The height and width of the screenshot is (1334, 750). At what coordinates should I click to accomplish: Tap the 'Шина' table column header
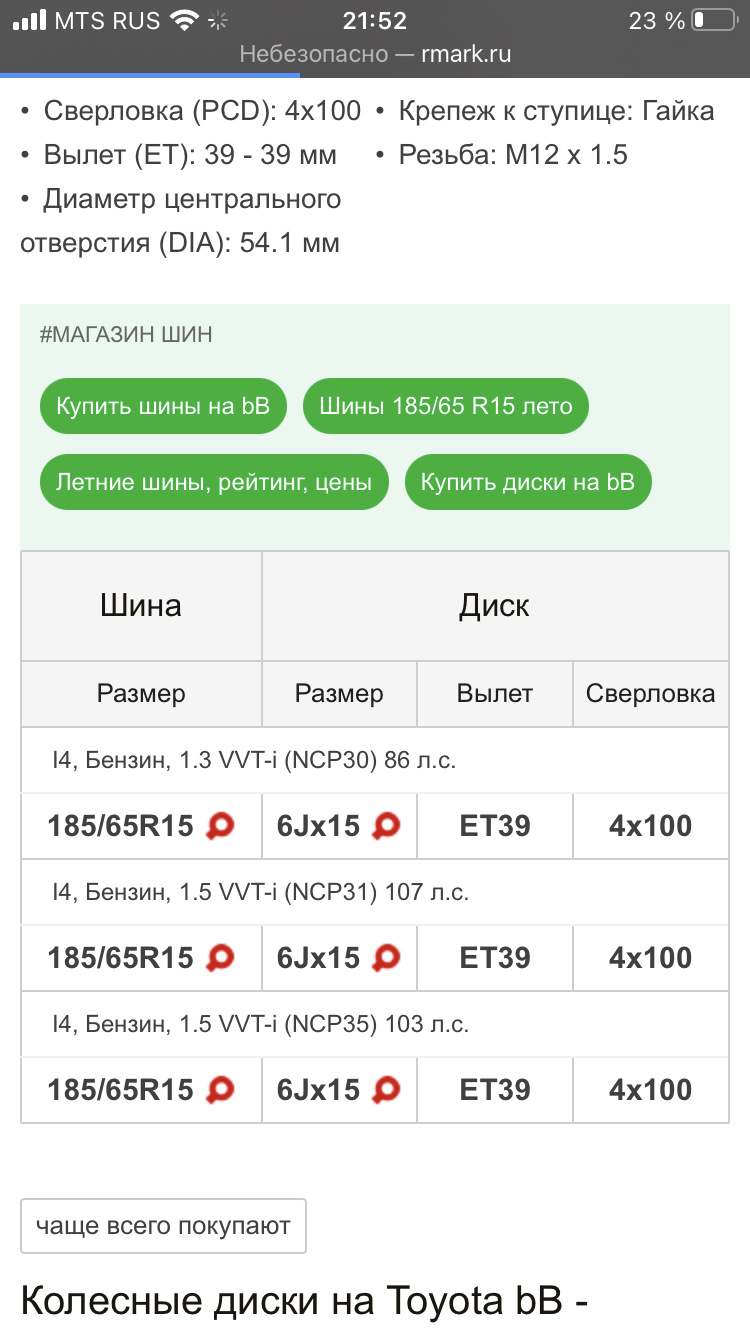tap(141, 605)
